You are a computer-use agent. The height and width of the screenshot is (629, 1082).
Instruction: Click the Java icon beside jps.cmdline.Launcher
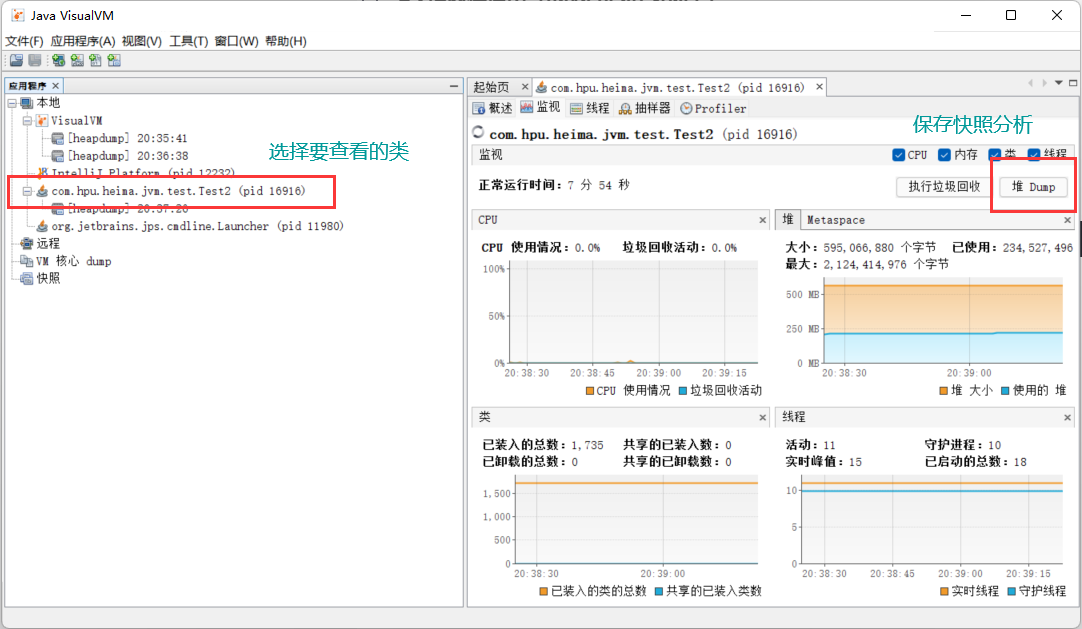click(42, 226)
